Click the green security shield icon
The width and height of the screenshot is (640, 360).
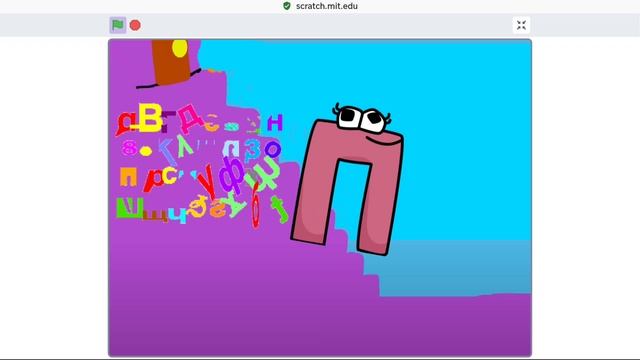[287, 6]
